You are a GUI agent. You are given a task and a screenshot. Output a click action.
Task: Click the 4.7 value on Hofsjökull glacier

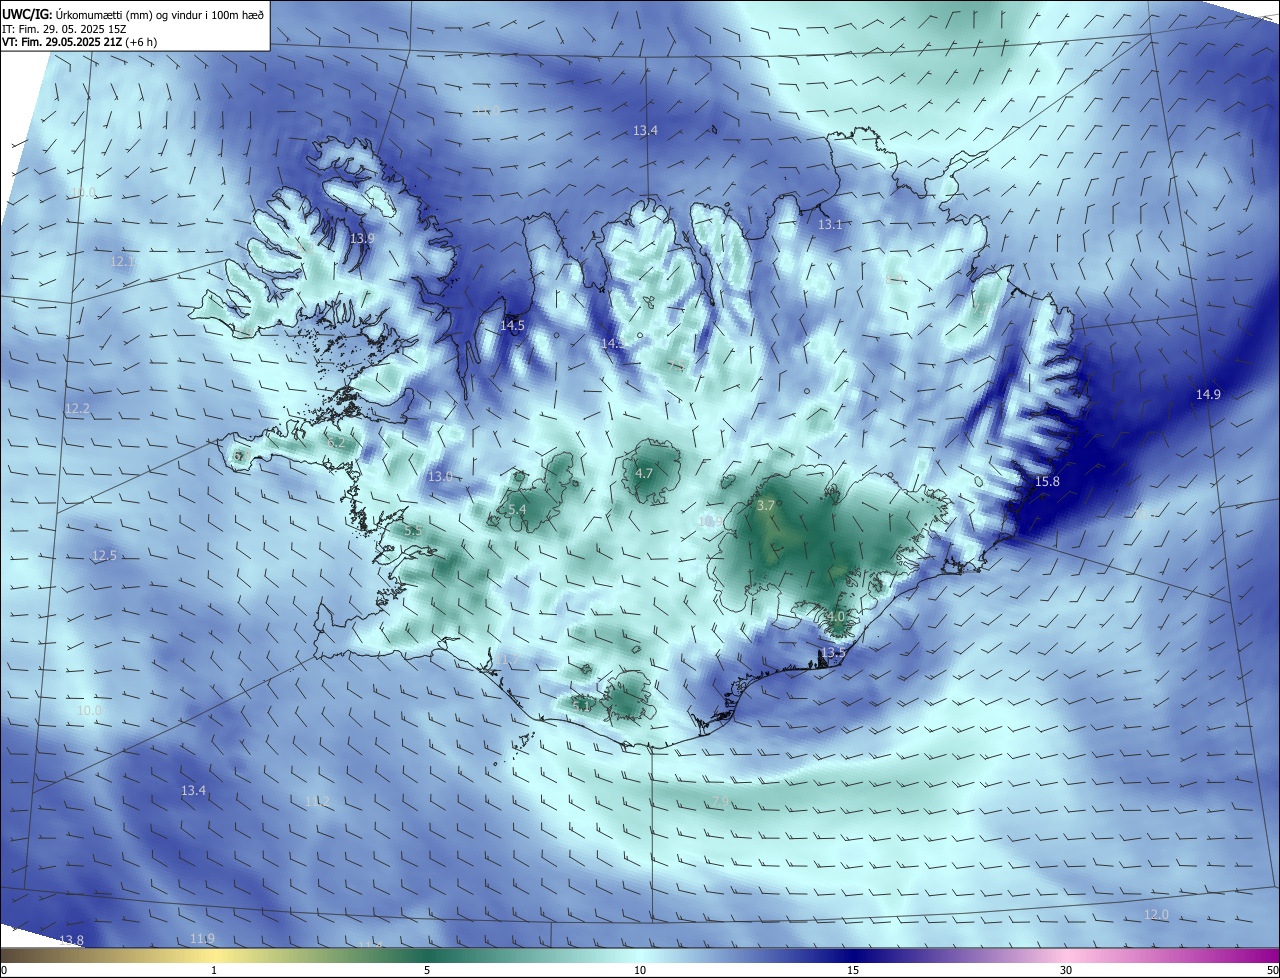tap(644, 474)
